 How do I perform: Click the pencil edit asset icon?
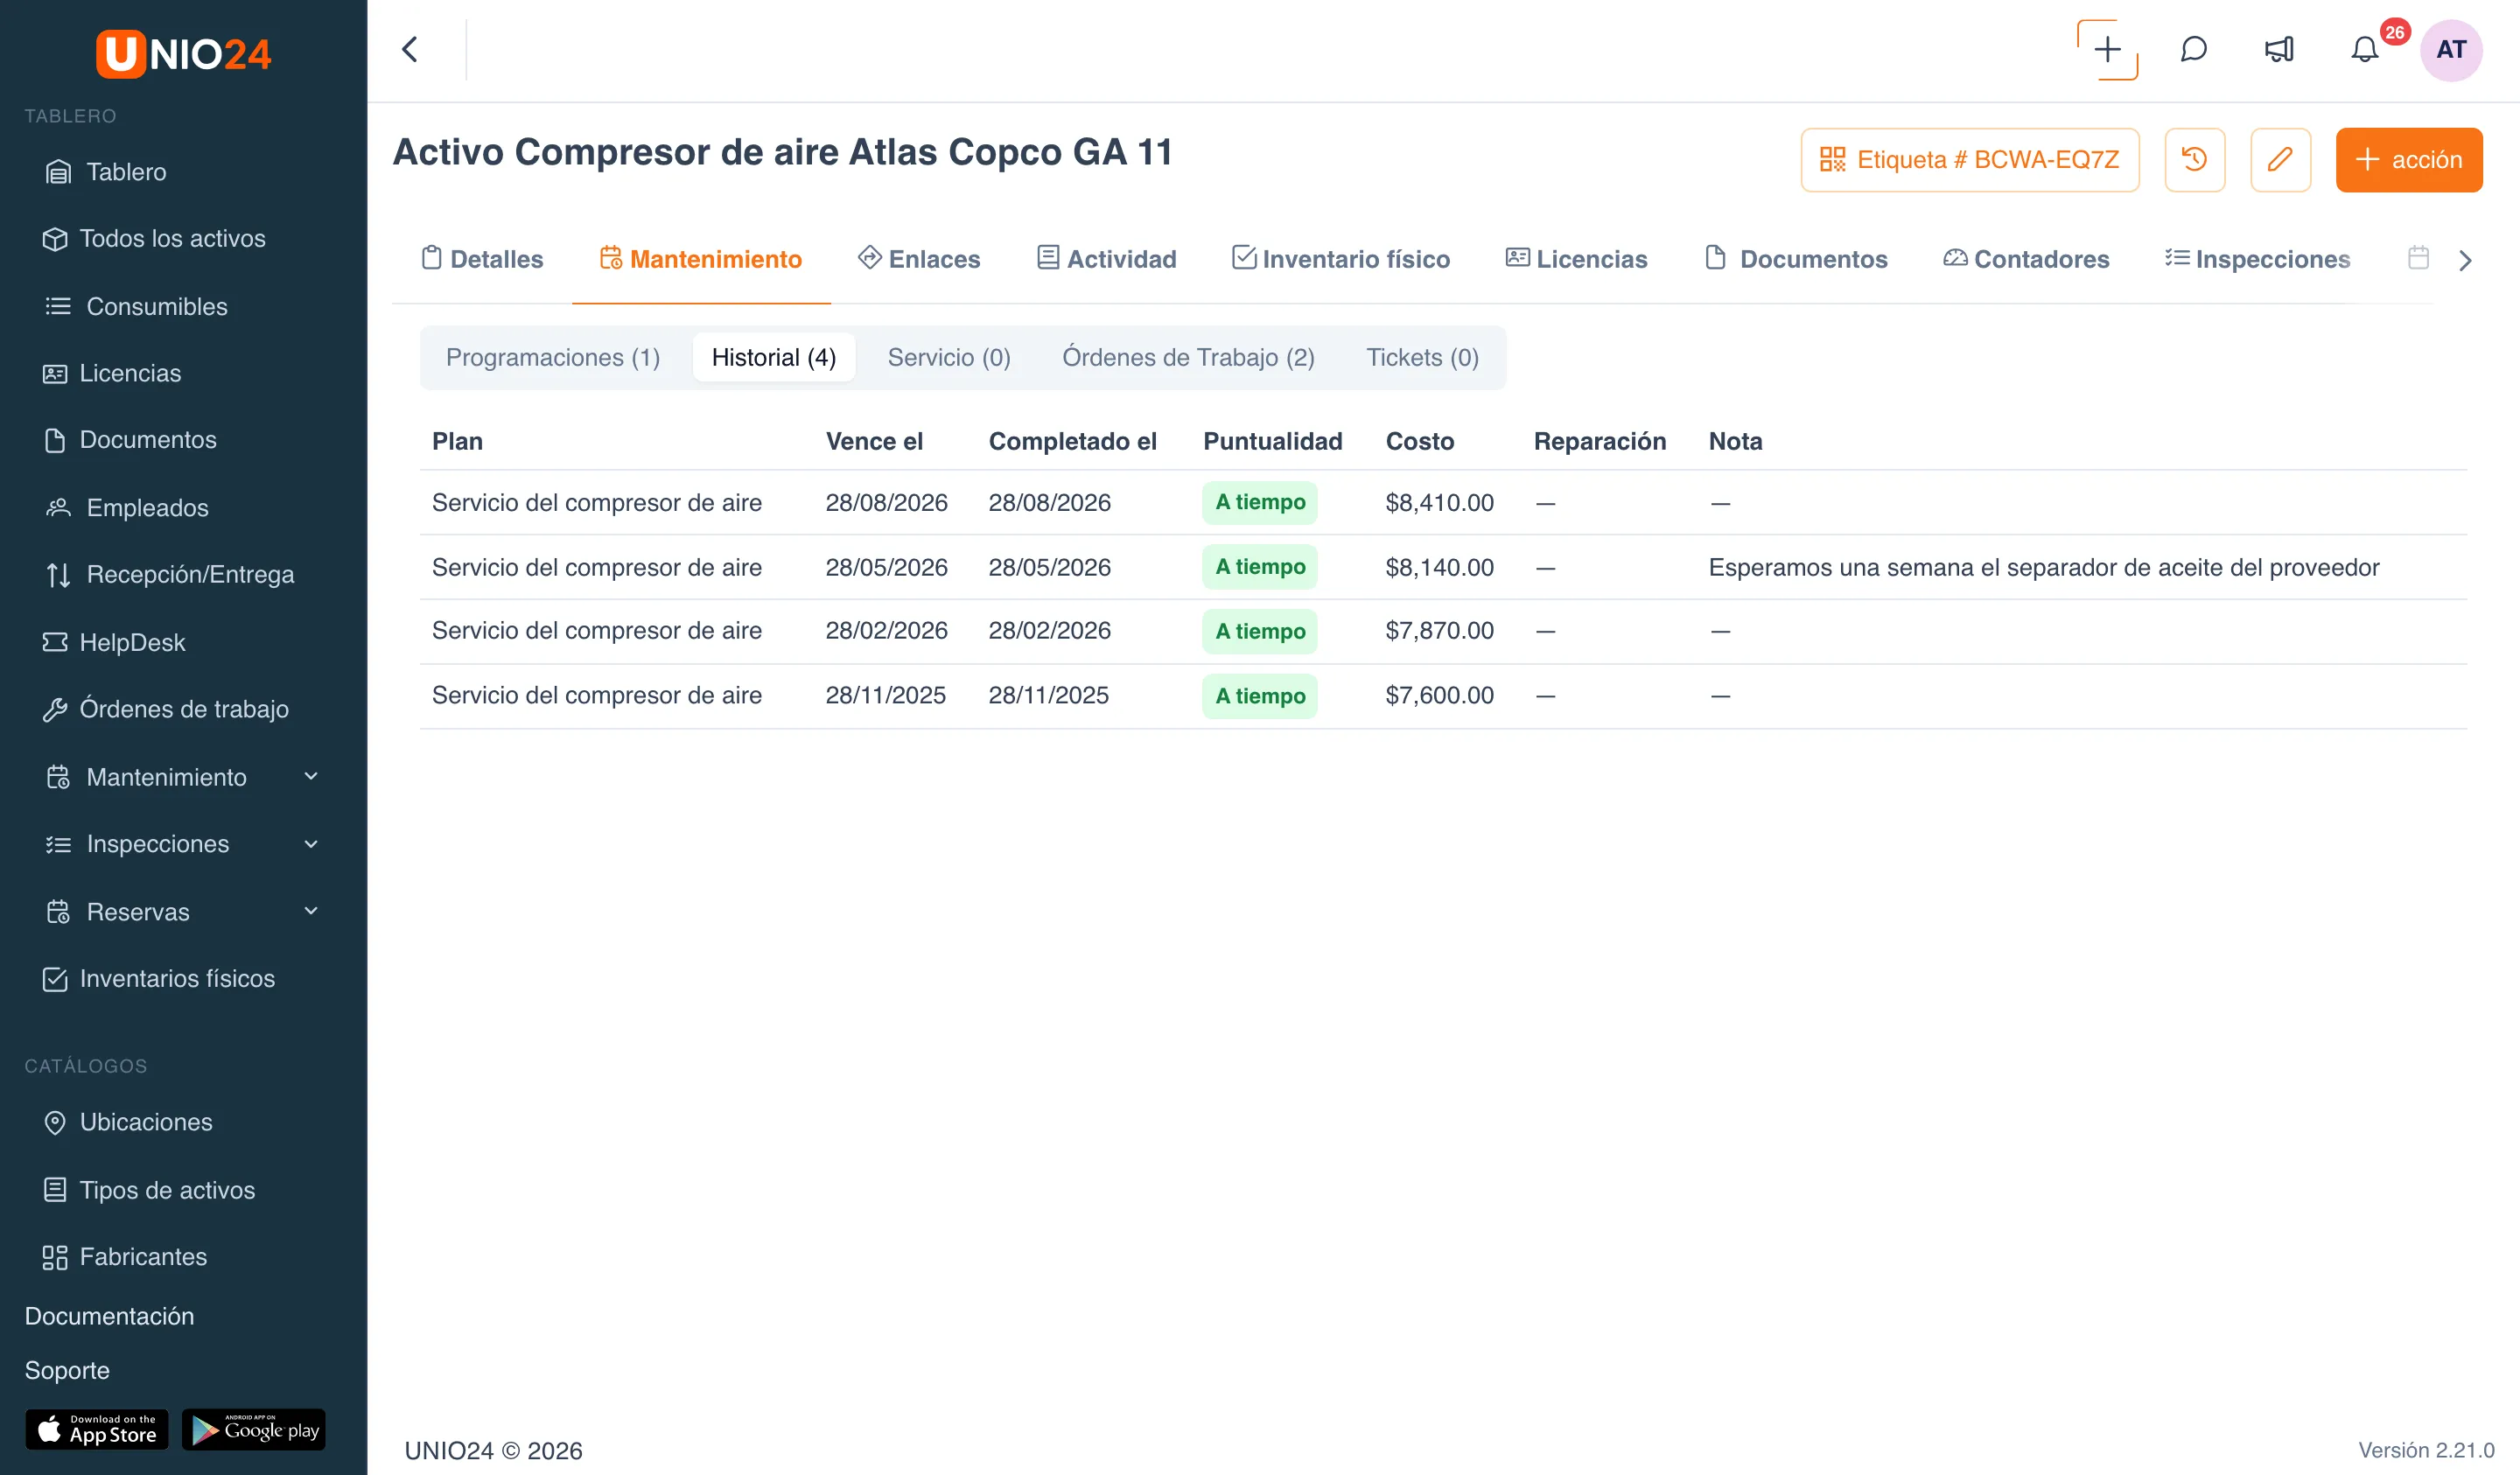click(2280, 159)
